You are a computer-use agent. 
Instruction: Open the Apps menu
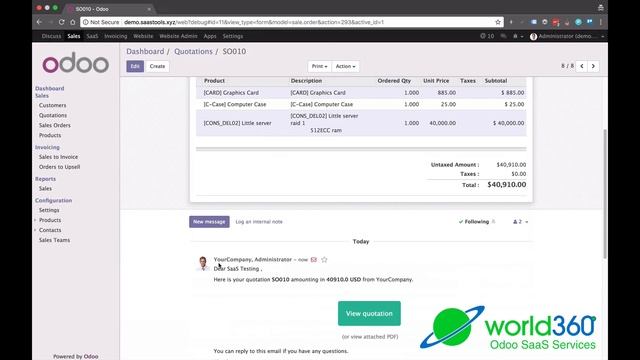click(210, 36)
